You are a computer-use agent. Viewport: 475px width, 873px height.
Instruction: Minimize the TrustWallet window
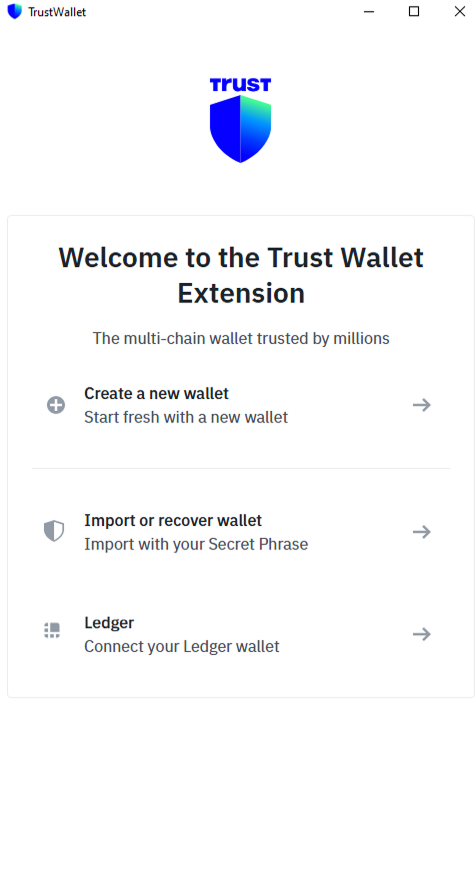pos(369,11)
